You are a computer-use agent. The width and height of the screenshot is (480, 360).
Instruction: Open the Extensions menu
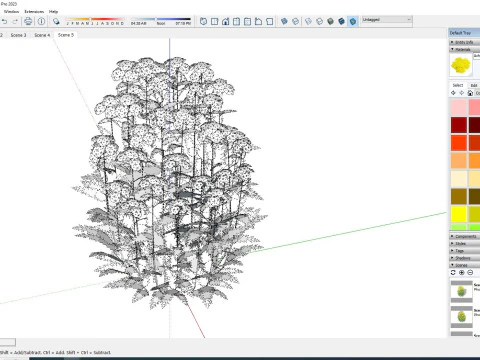click(x=34, y=12)
